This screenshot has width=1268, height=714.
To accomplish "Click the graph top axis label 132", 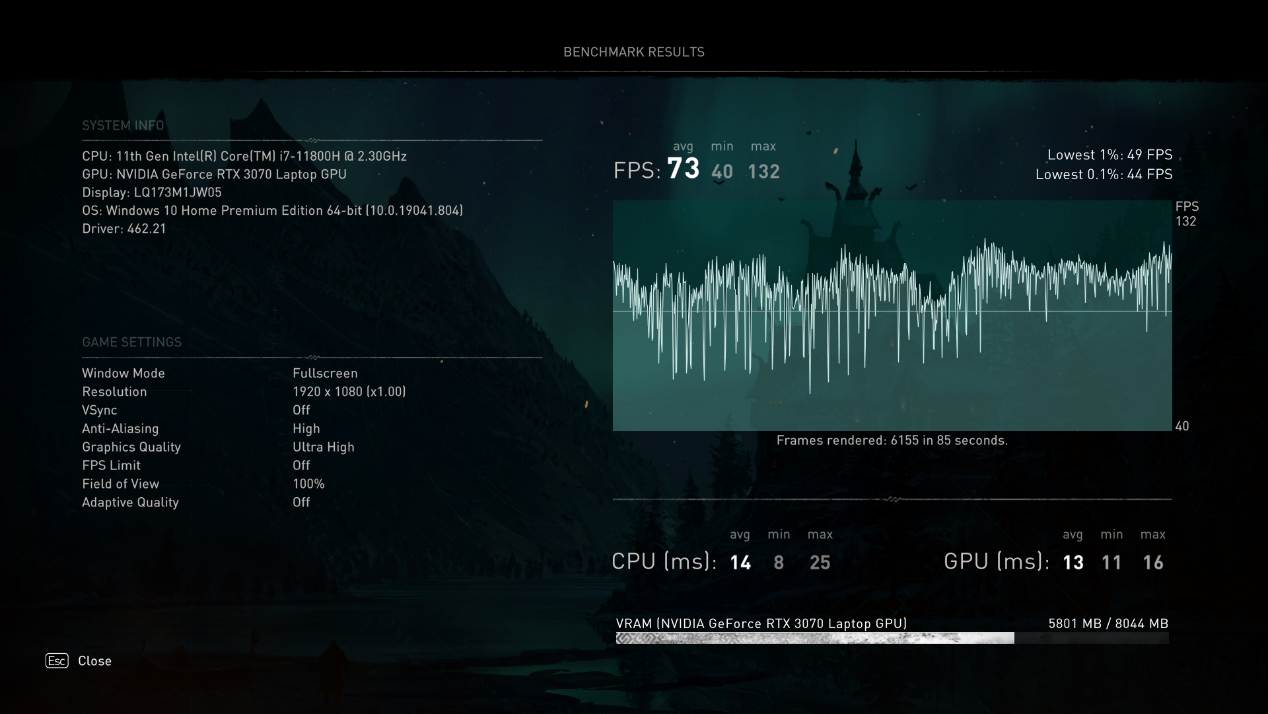I will click(1186, 221).
